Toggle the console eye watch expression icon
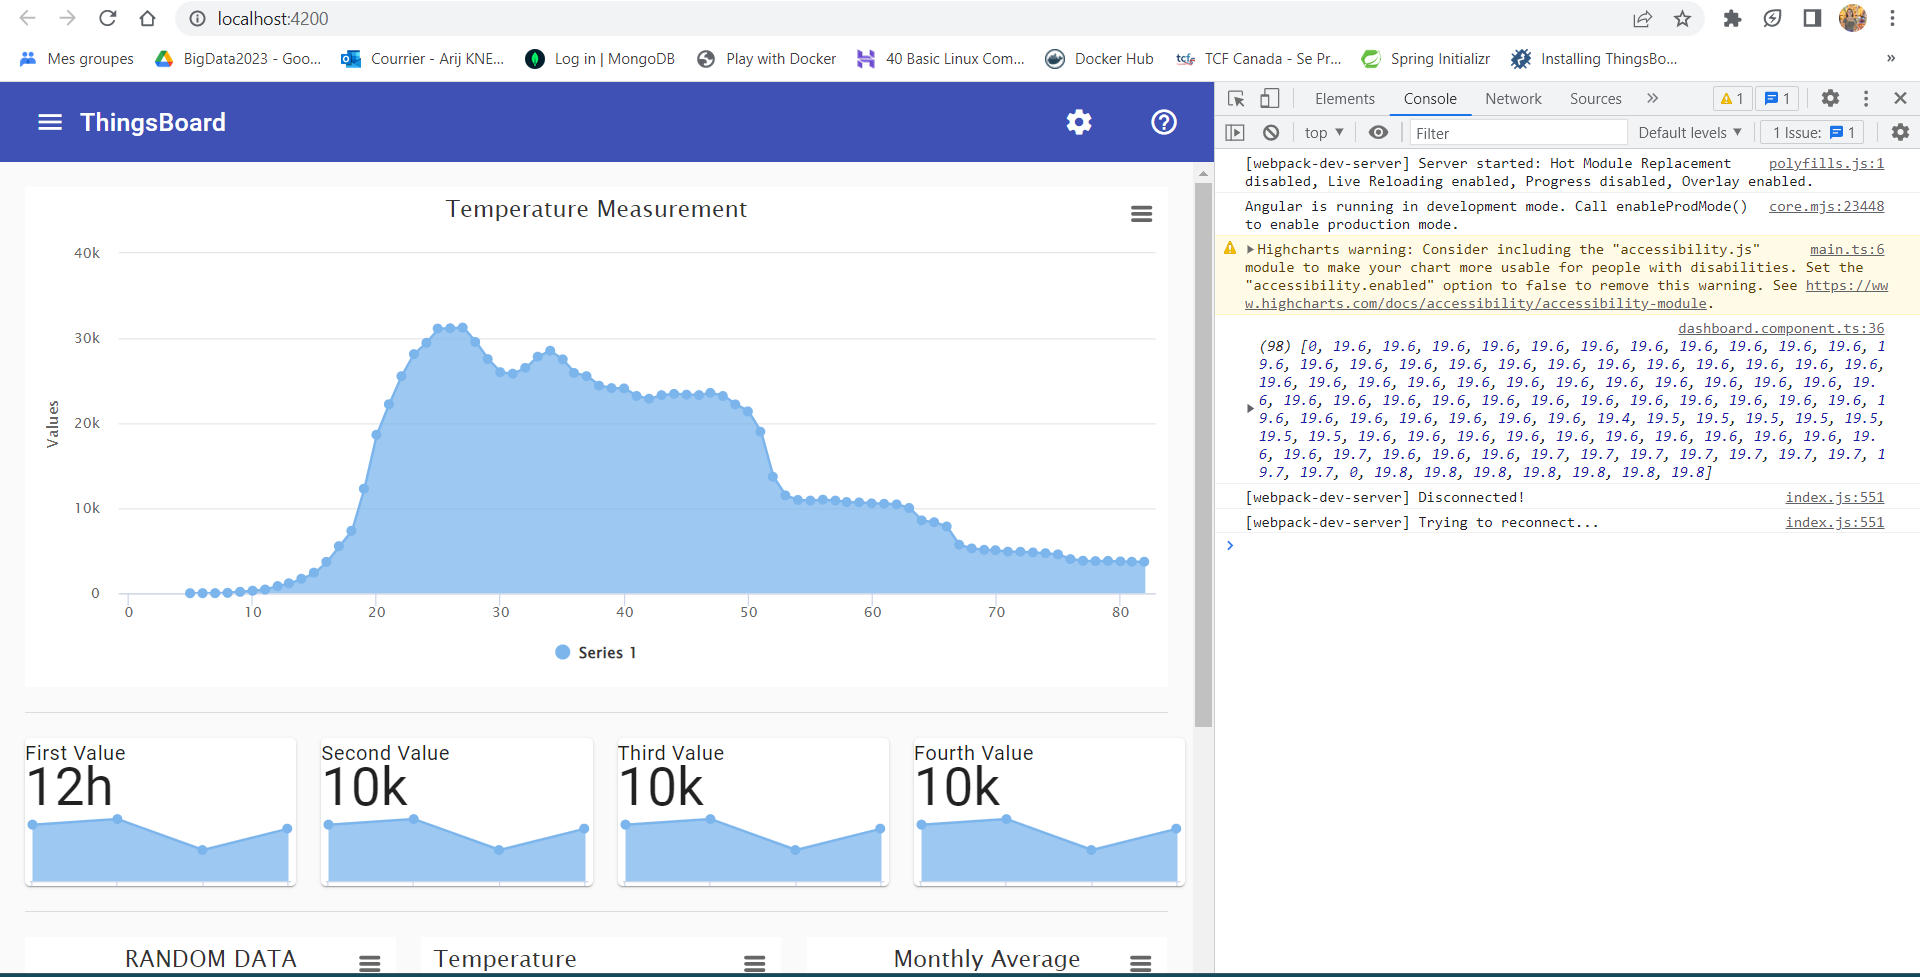Image resolution: width=1920 pixels, height=977 pixels. click(x=1379, y=132)
